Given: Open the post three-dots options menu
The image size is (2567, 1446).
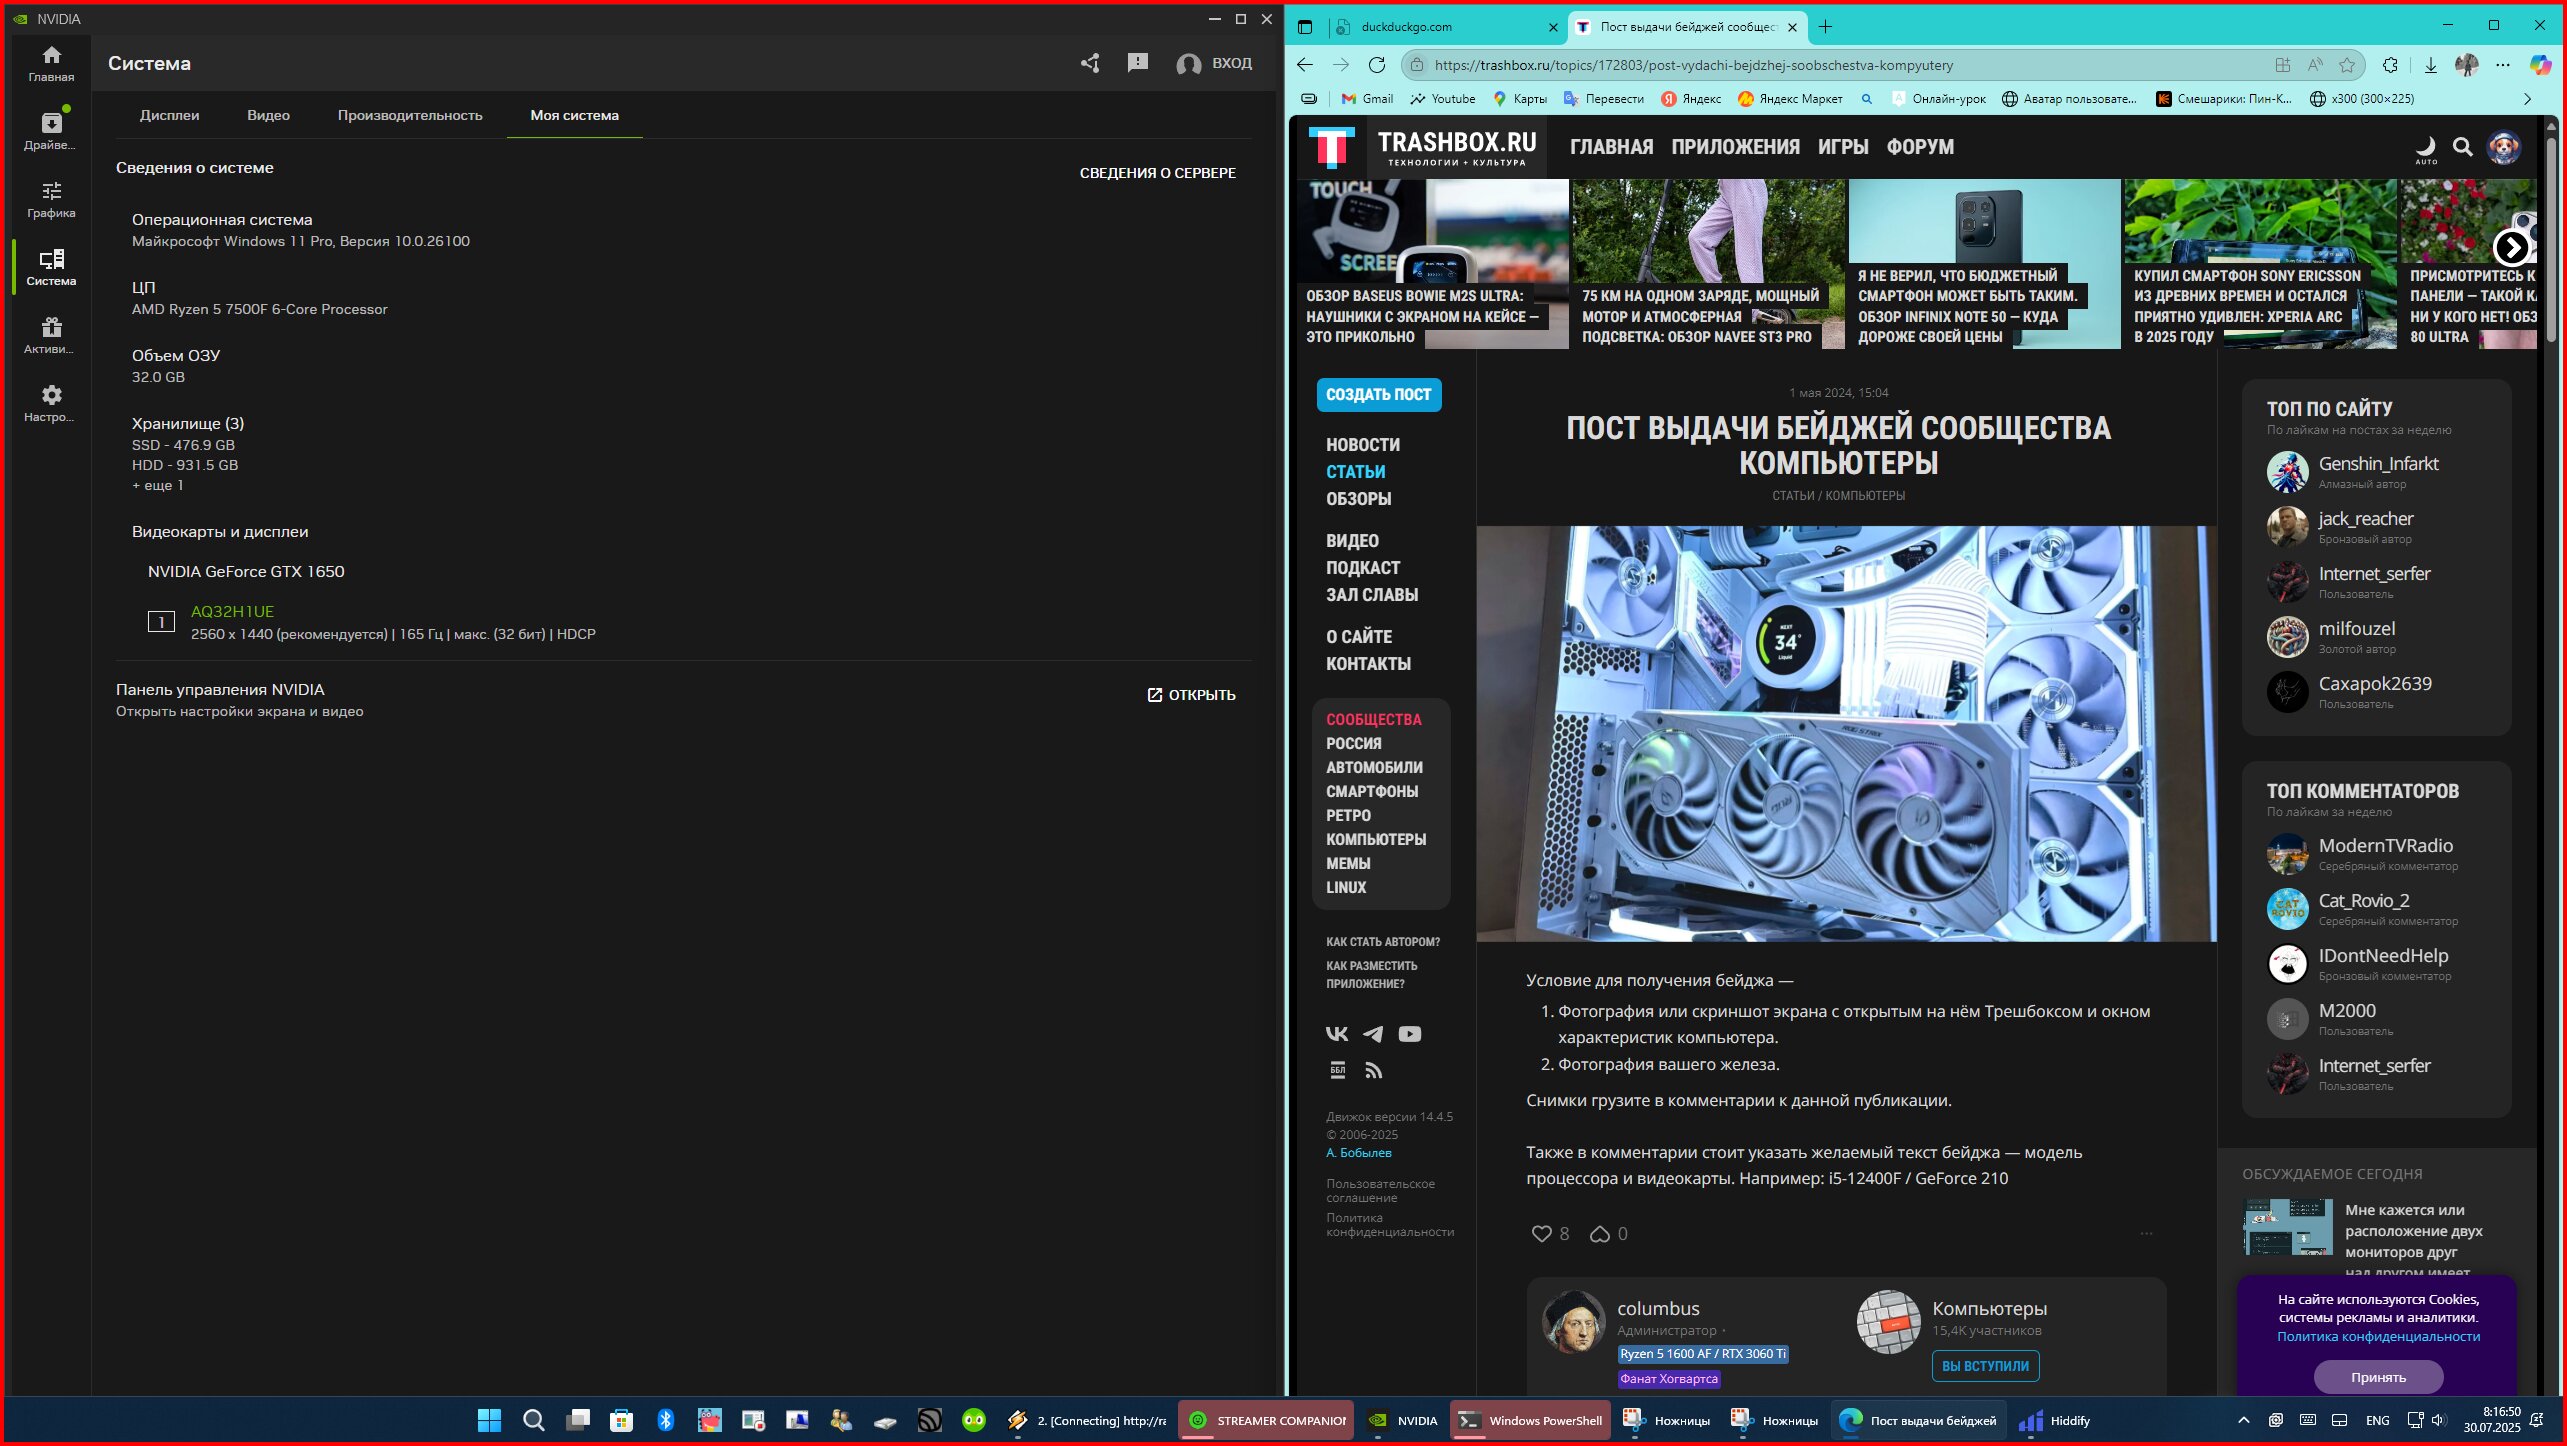Looking at the screenshot, I should [x=2146, y=1234].
